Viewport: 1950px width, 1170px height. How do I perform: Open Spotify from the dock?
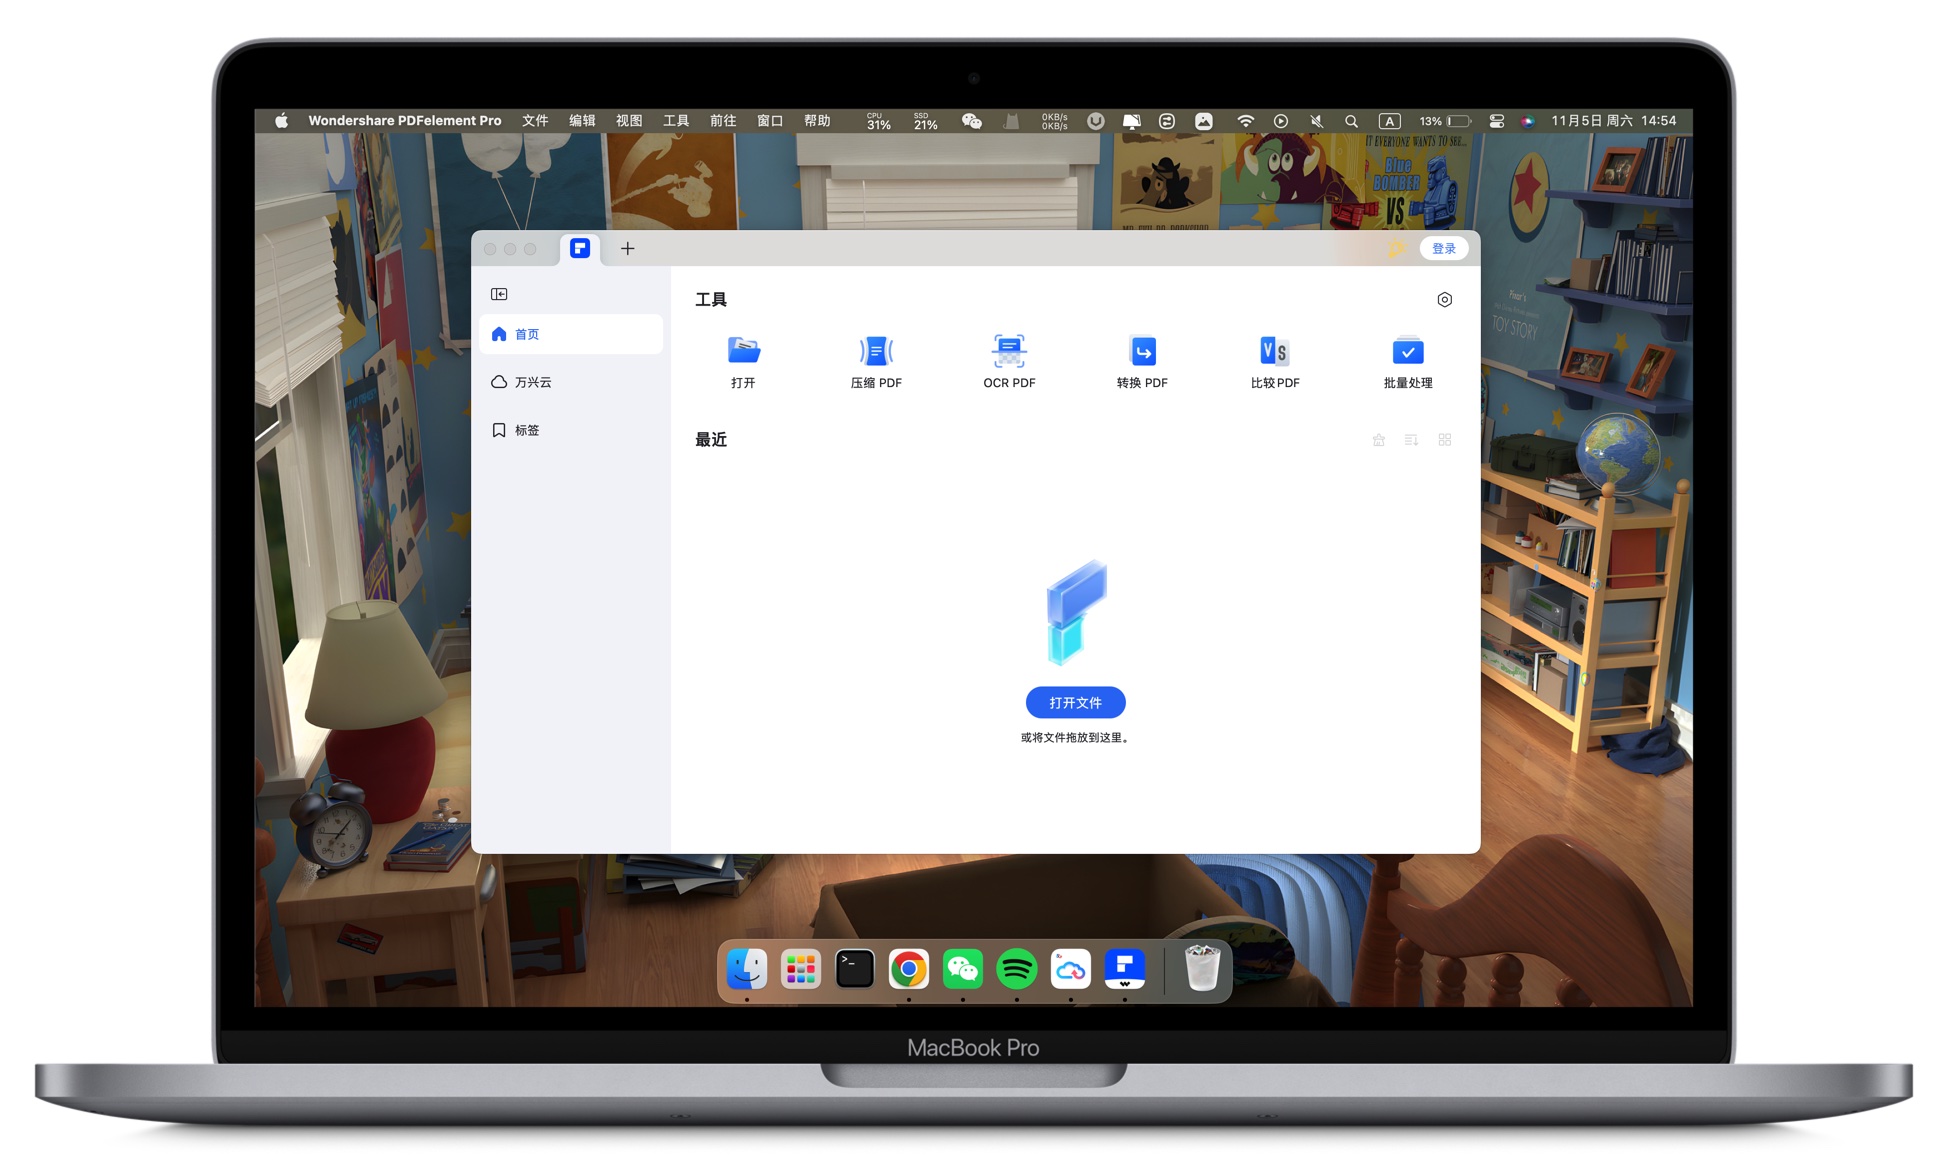click(x=1016, y=969)
